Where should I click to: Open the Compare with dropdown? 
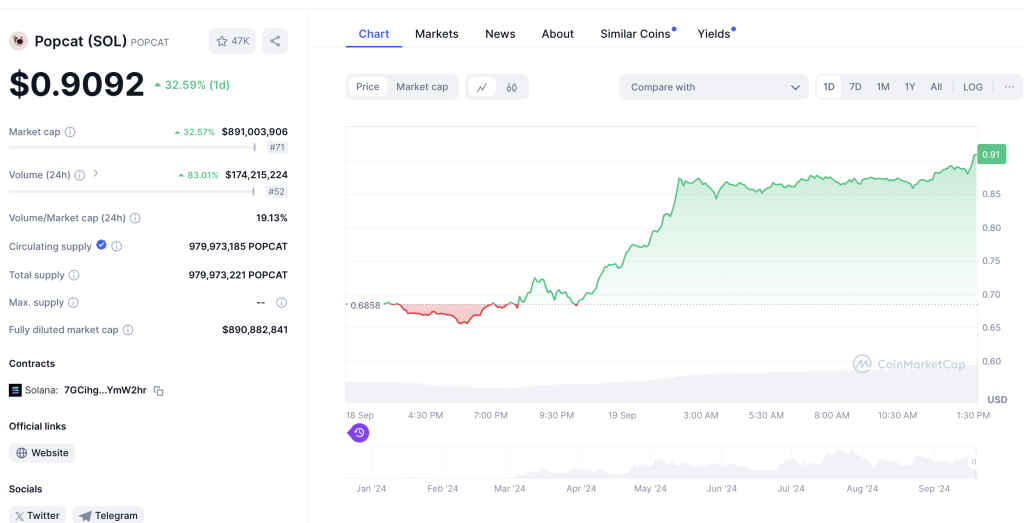point(714,87)
